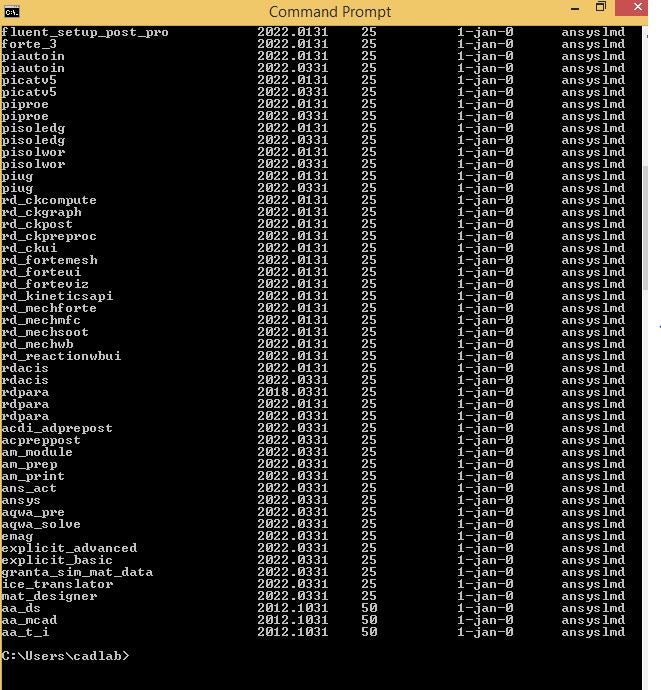Click the 2012.1031 version for aa_ds
661x690 pixels.
293,608
